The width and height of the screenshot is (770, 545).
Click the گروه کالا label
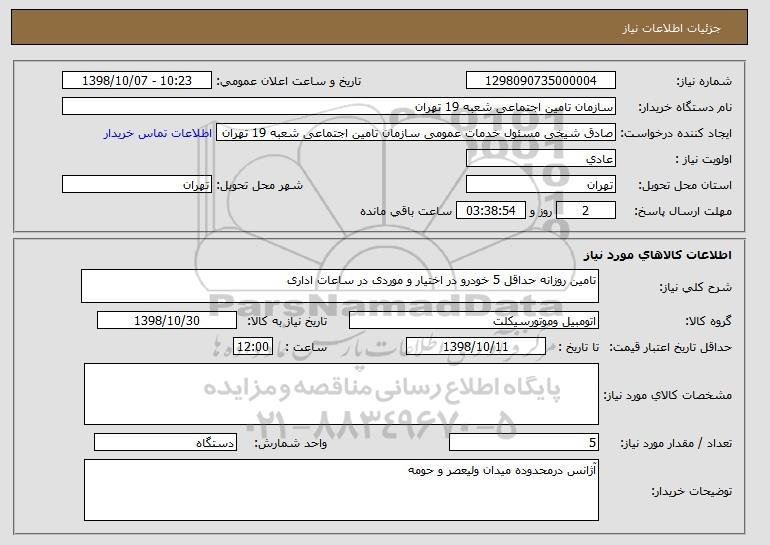708,321
